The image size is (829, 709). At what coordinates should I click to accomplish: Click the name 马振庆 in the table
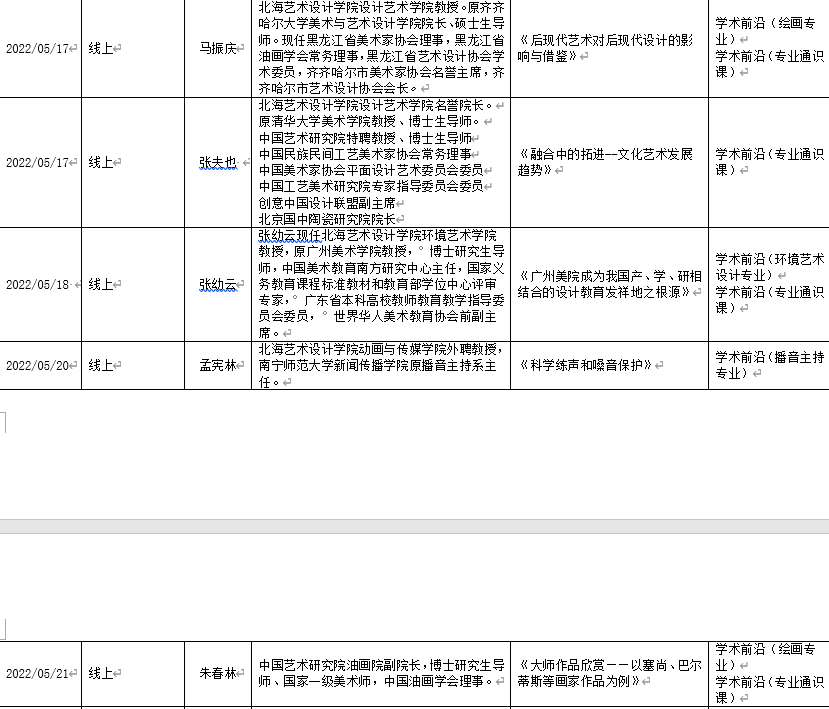pyautogui.click(x=216, y=48)
